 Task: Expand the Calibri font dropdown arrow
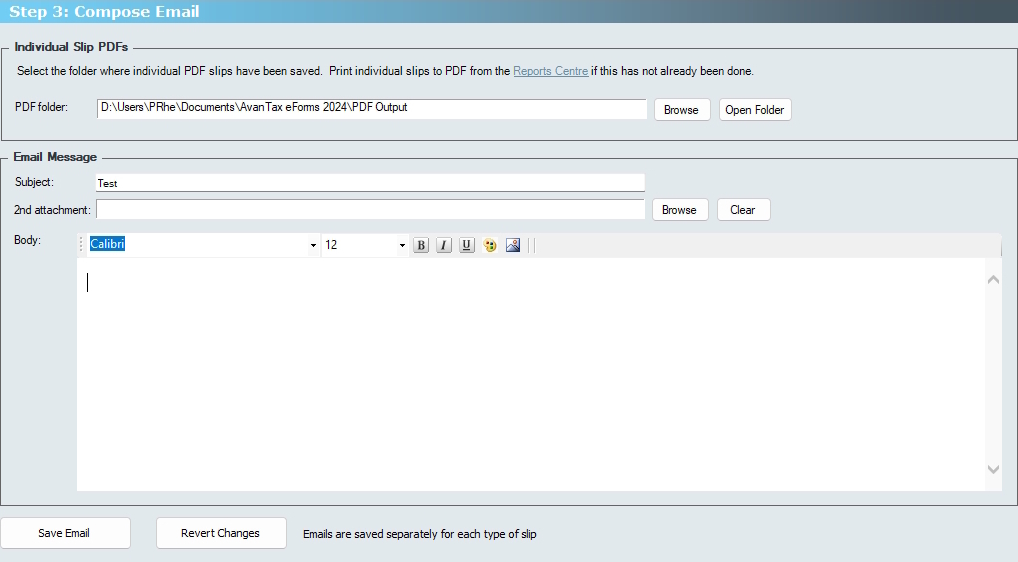tap(313, 245)
